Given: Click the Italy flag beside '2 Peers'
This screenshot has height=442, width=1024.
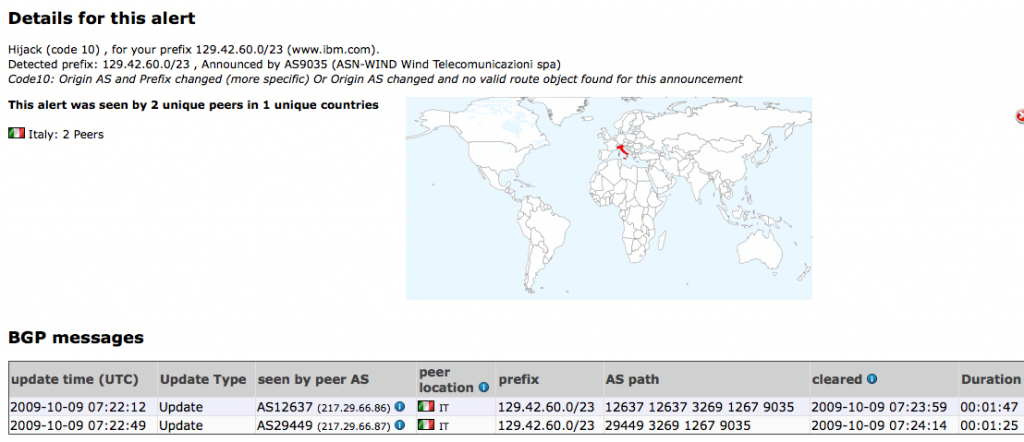Looking at the screenshot, I should (16, 134).
